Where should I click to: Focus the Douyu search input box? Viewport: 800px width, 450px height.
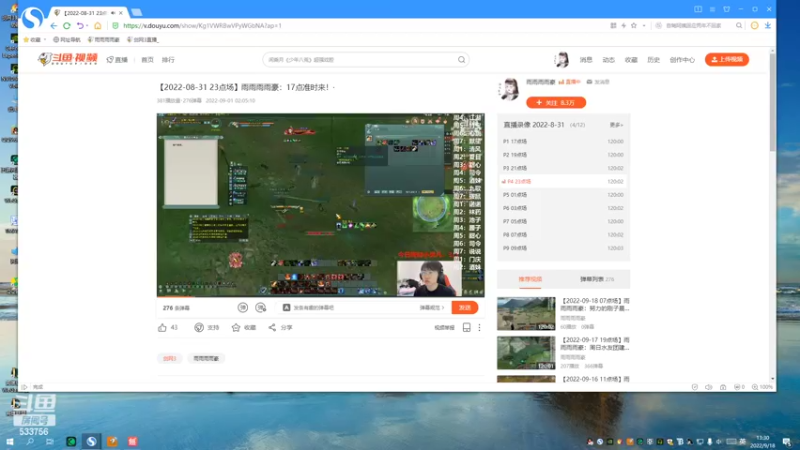pos(361,60)
